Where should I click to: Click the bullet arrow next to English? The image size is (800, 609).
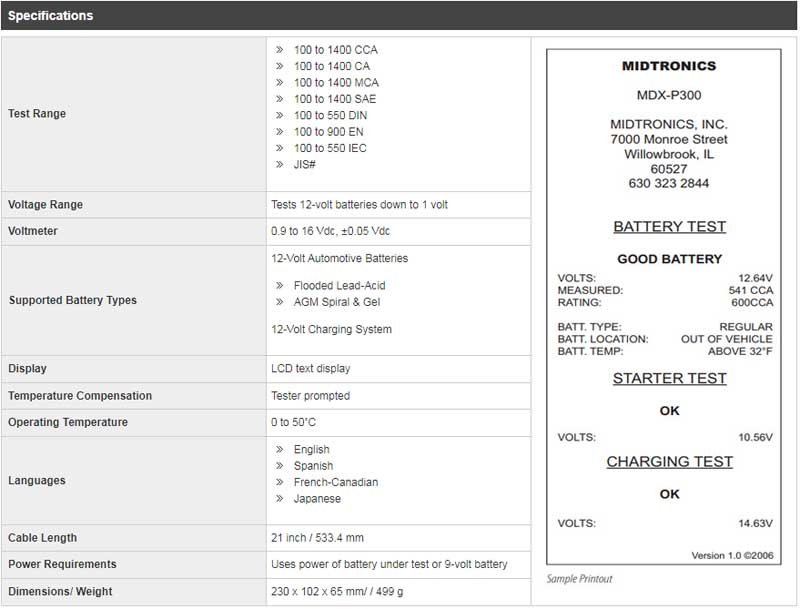click(280, 450)
